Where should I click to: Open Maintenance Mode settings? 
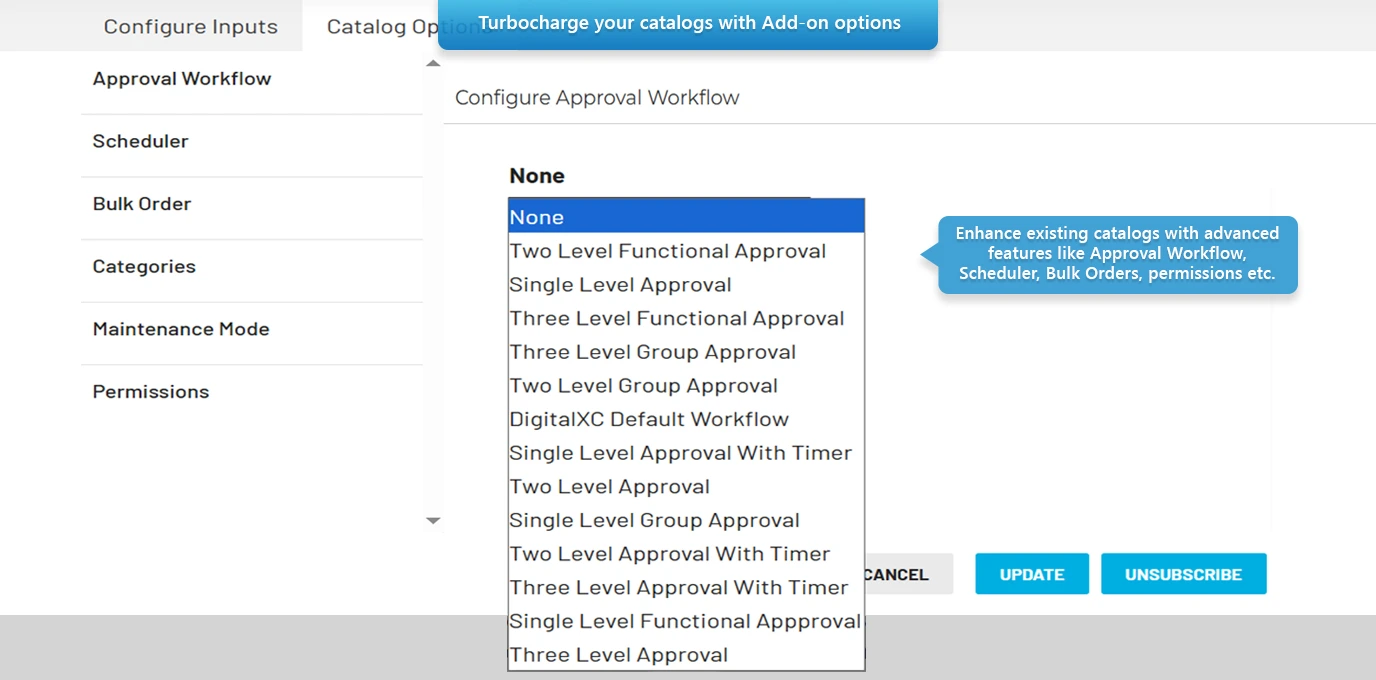(181, 329)
